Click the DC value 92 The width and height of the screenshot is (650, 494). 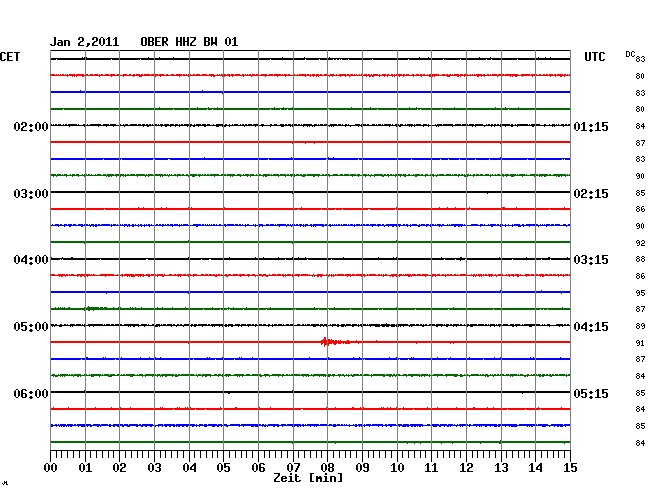click(x=640, y=243)
